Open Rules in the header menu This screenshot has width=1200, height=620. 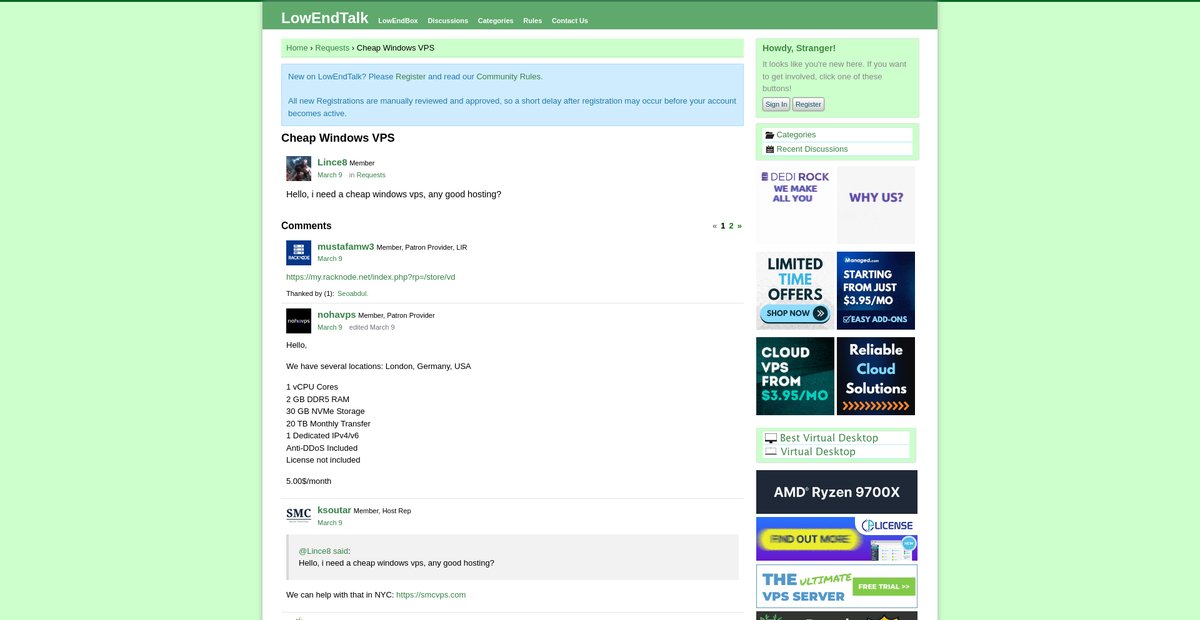pyautogui.click(x=533, y=20)
